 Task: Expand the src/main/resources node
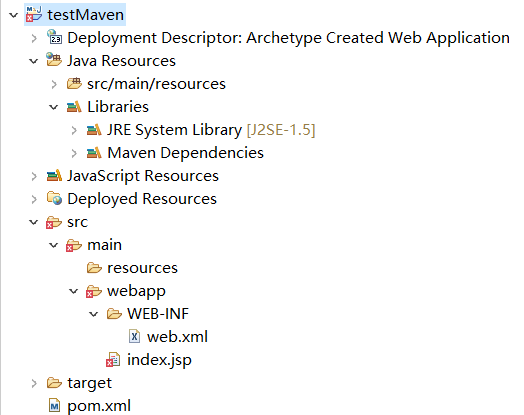(x=54, y=84)
